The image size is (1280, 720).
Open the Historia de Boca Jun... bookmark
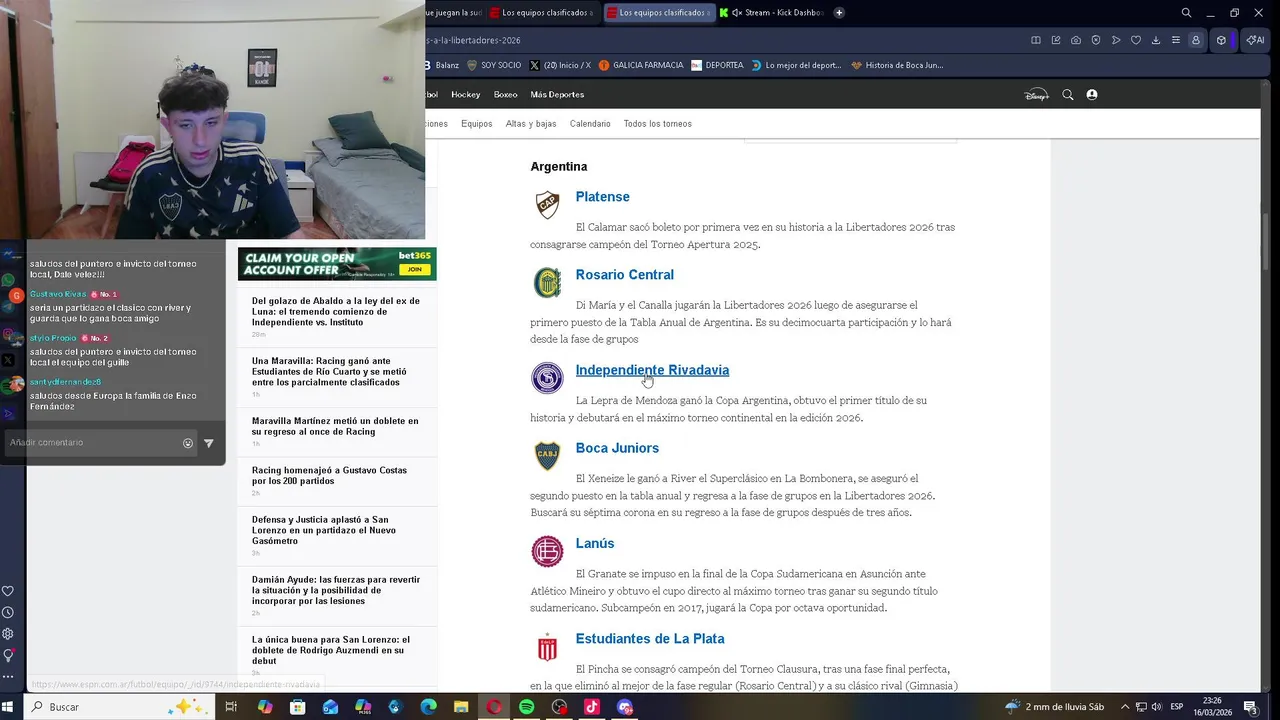coord(897,65)
